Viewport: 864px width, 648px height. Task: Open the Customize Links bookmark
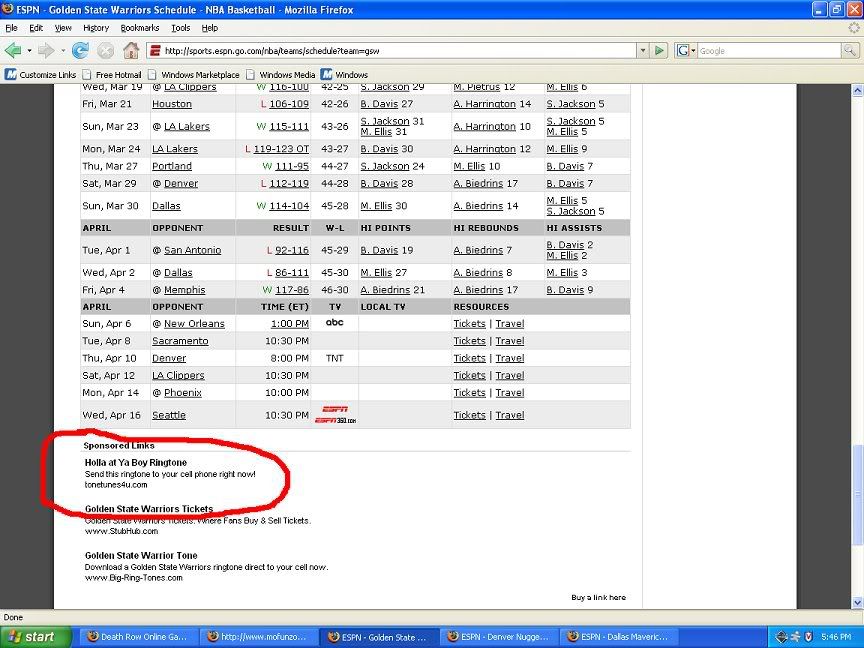(41, 74)
